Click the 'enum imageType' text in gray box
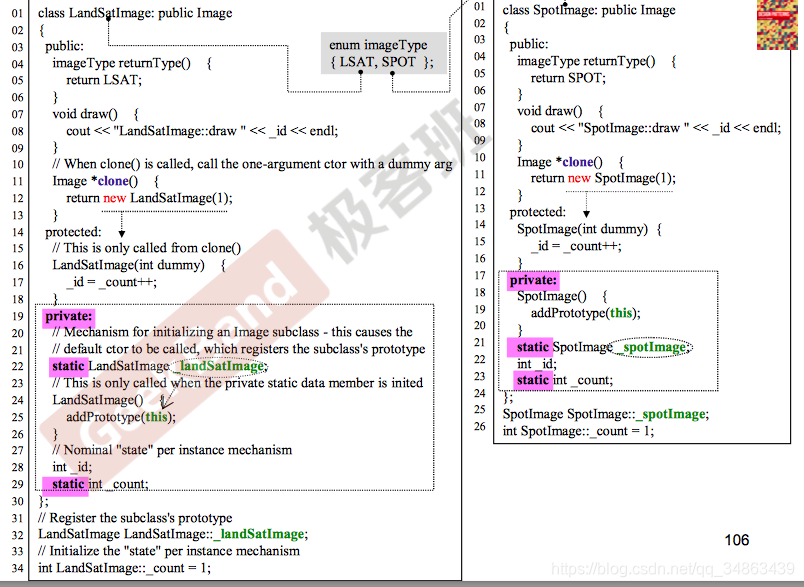The height and width of the screenshot is (587, 804). coord(378,45)
